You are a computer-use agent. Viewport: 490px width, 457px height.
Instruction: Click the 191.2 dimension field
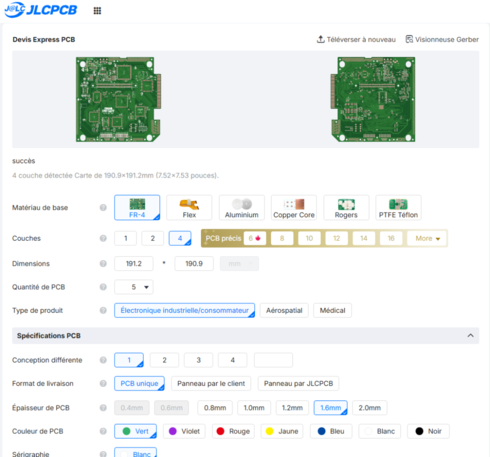[x=134, y=264]
